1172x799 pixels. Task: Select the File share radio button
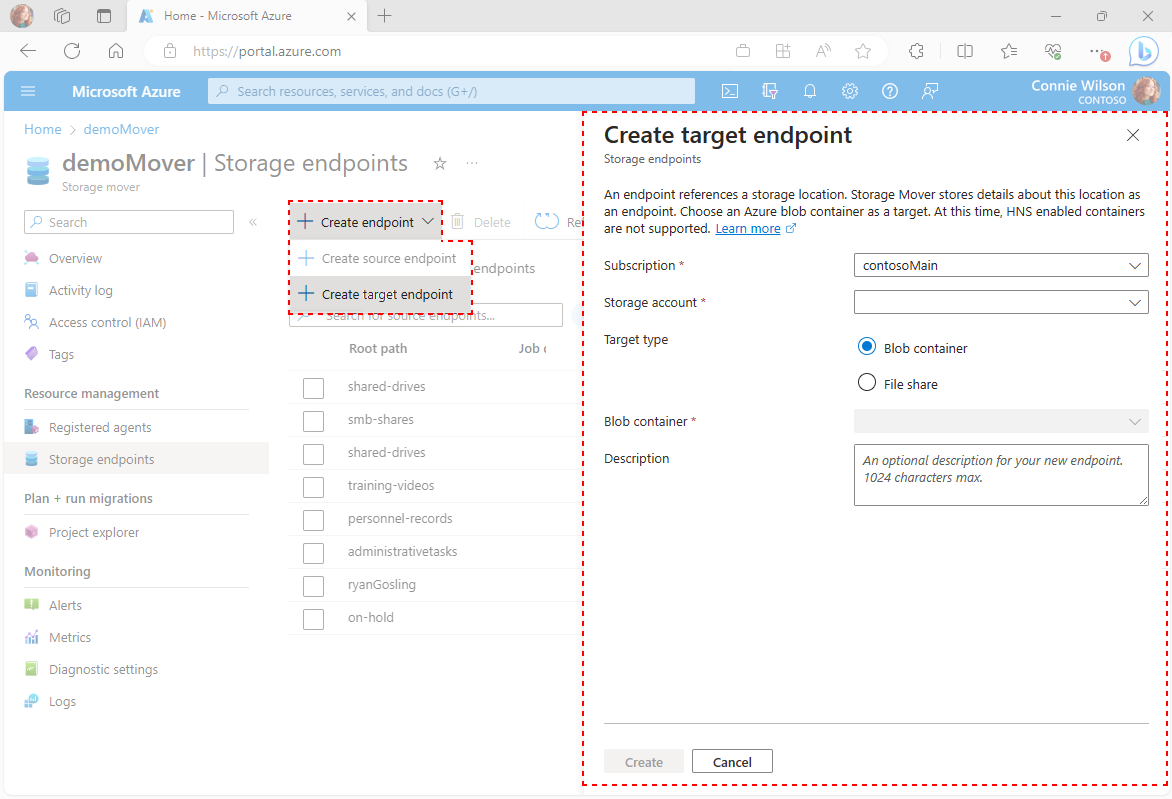click(x=867, y=383)
